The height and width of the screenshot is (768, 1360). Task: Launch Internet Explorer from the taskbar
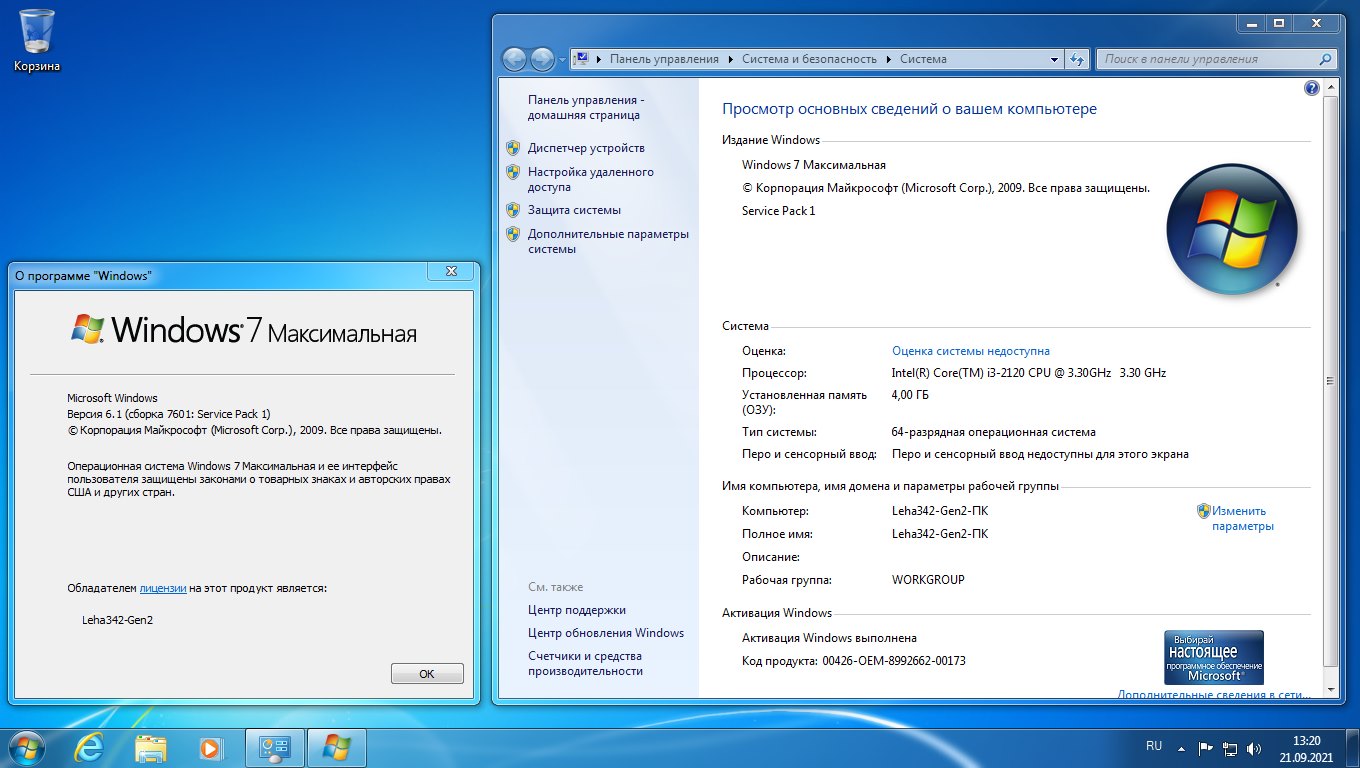pos(91,747)
